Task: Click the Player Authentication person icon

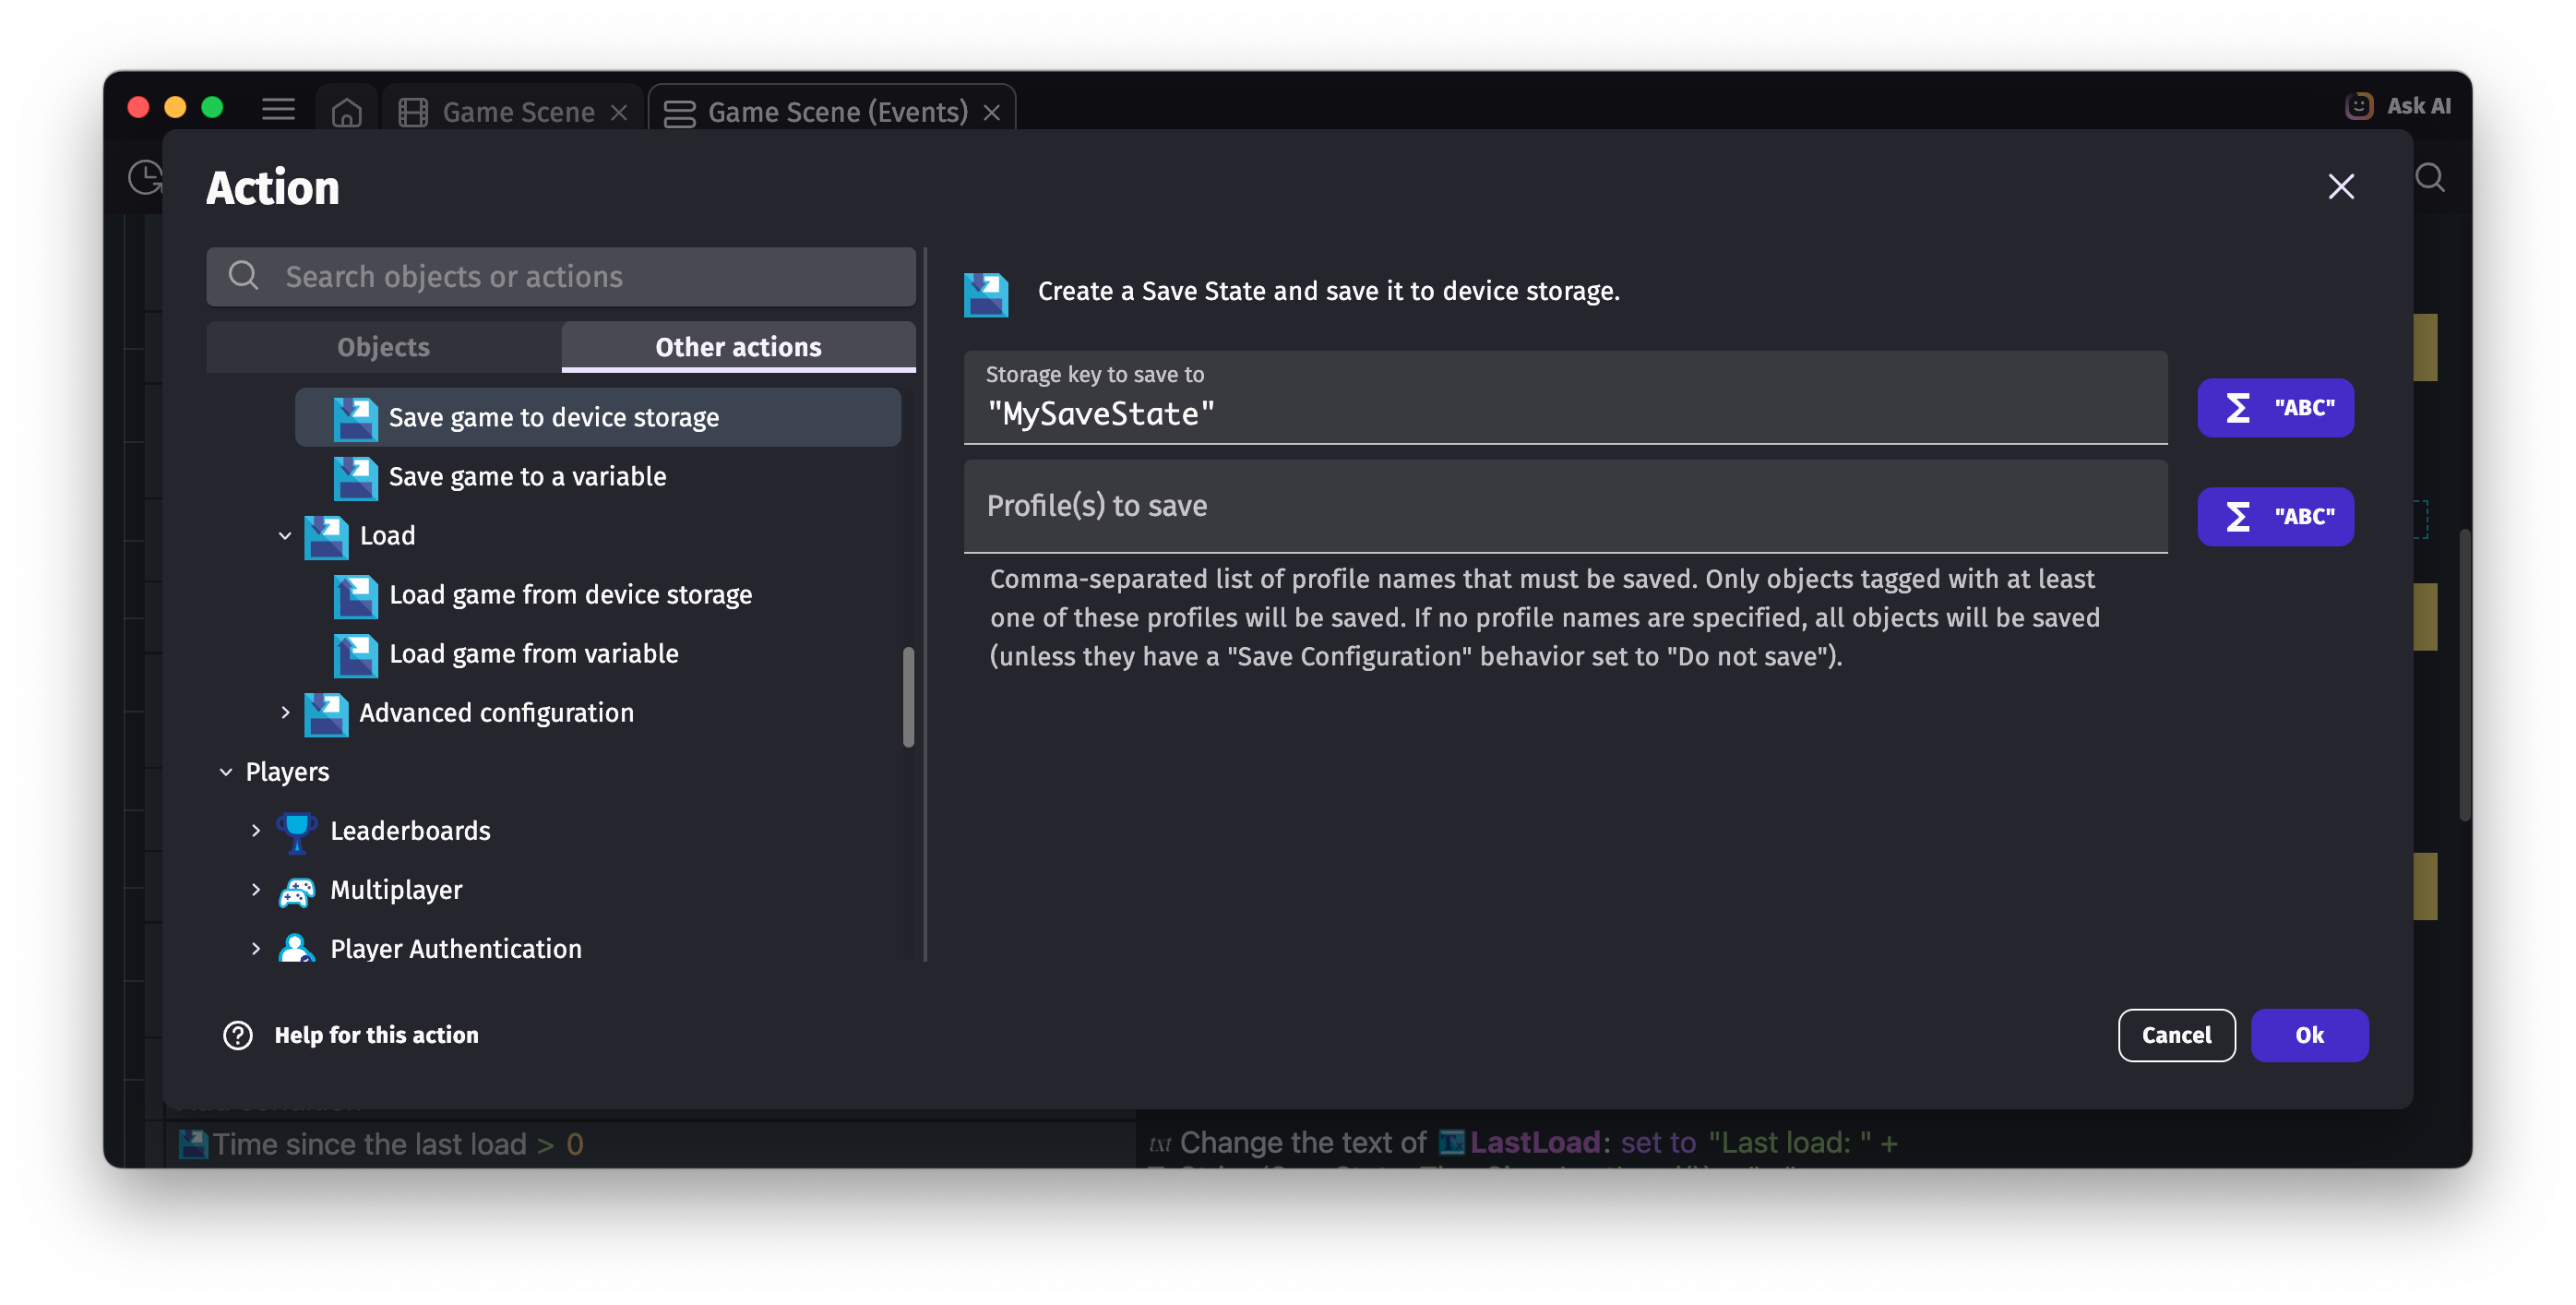Action: point(296,948)
